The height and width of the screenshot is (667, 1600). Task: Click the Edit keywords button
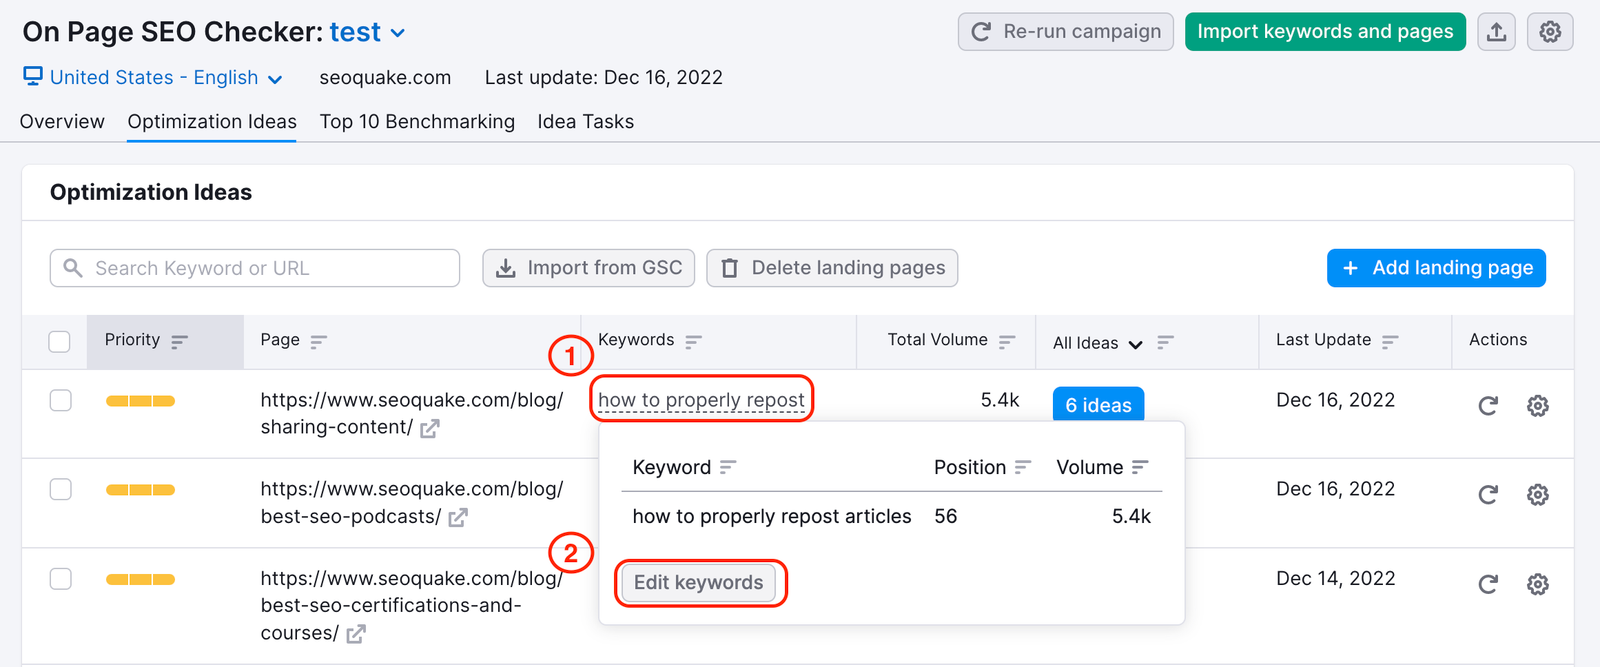pos(698,583)
